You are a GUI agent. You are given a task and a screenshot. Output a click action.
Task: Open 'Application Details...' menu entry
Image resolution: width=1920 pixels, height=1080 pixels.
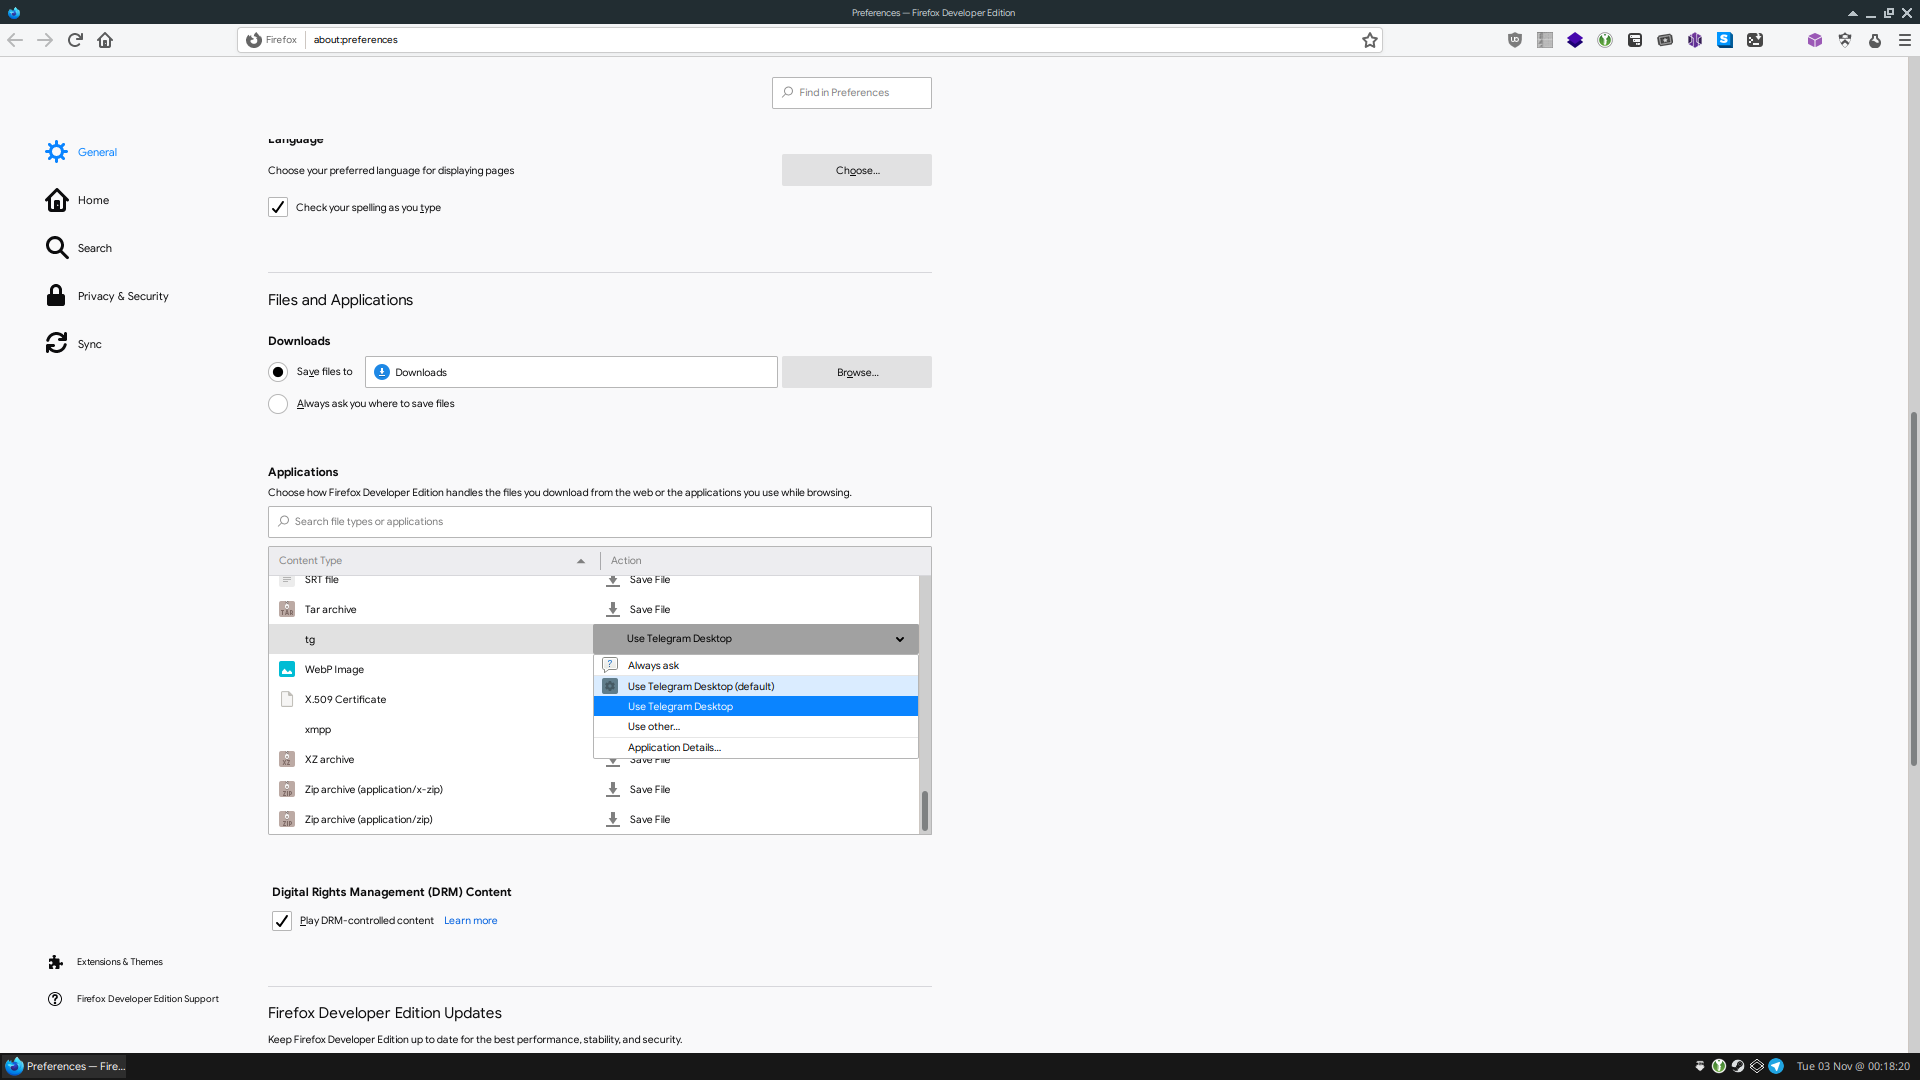click(x=674, y=748)
